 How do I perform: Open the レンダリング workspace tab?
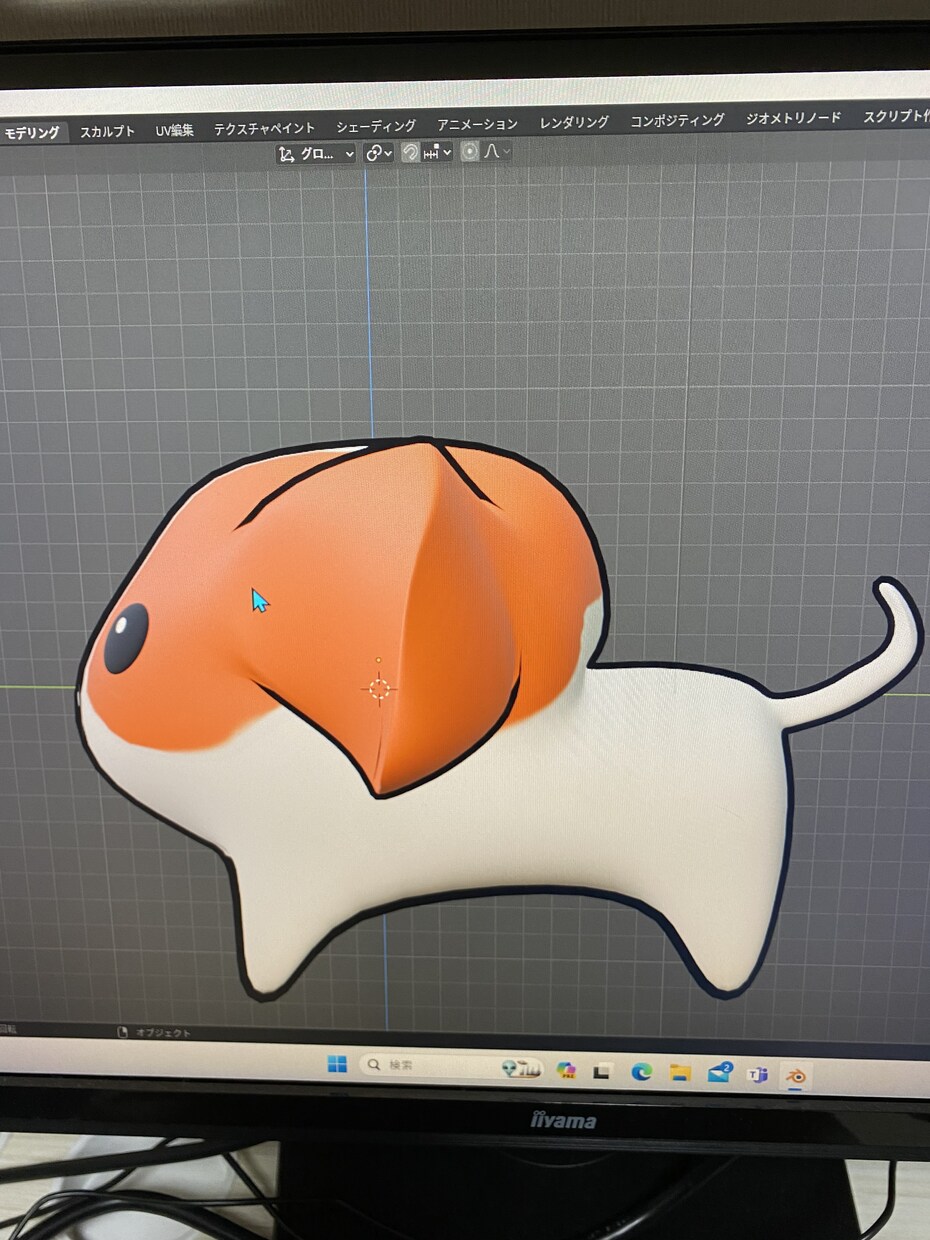coord(574,123)
